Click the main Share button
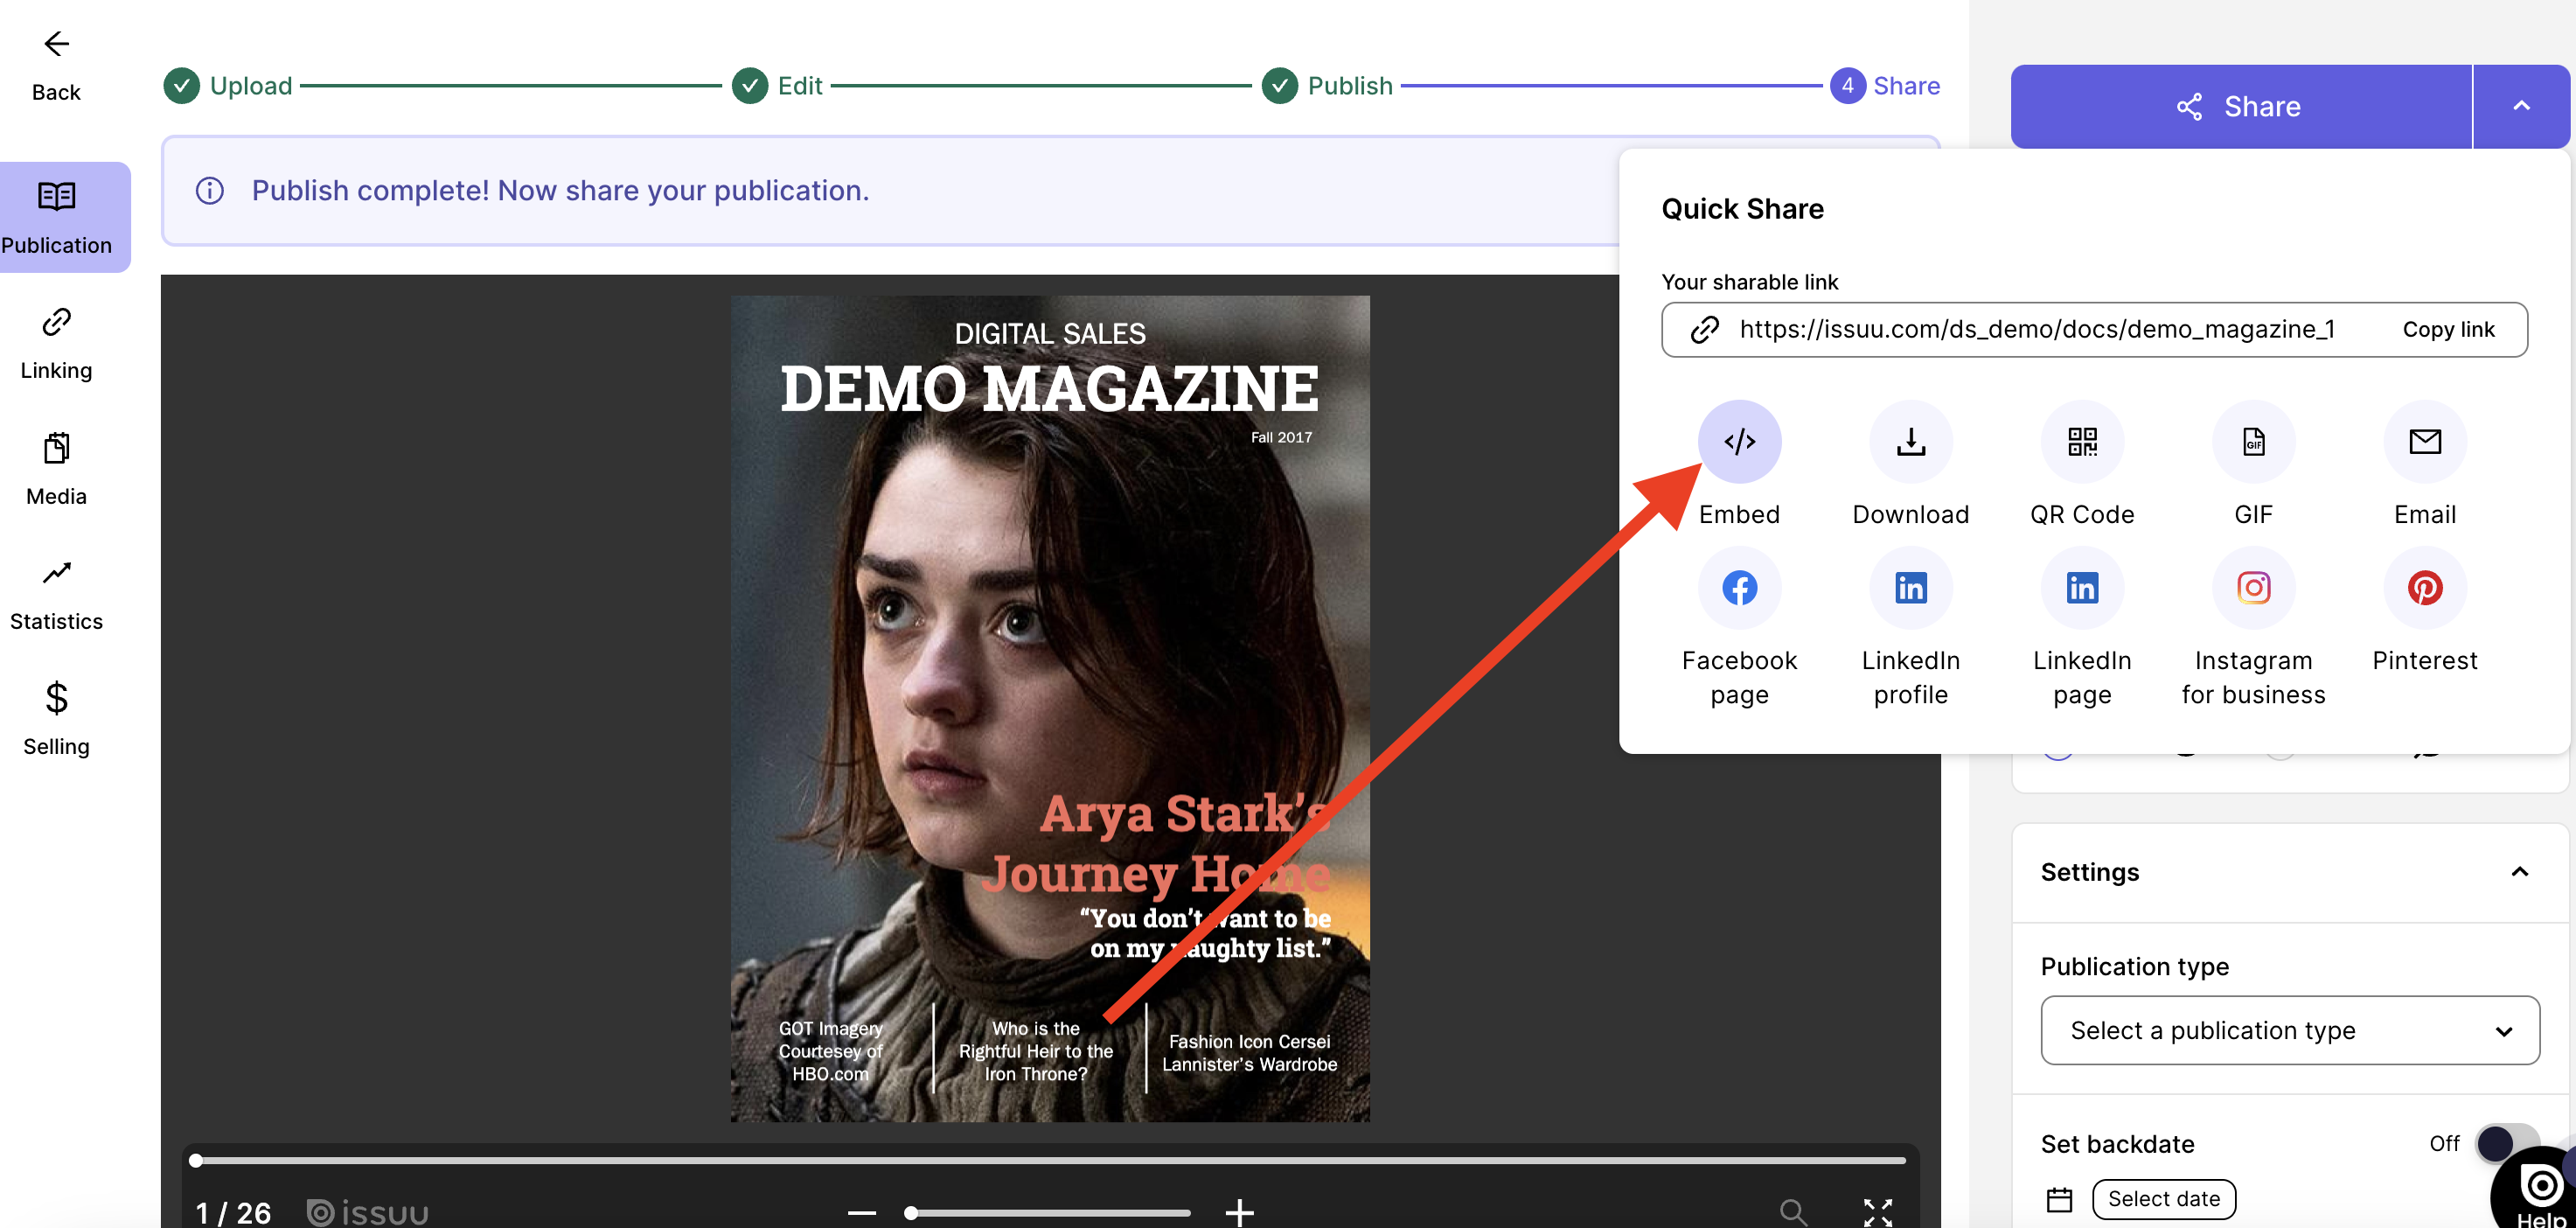2576x1228 pixels. point(2240,106)
